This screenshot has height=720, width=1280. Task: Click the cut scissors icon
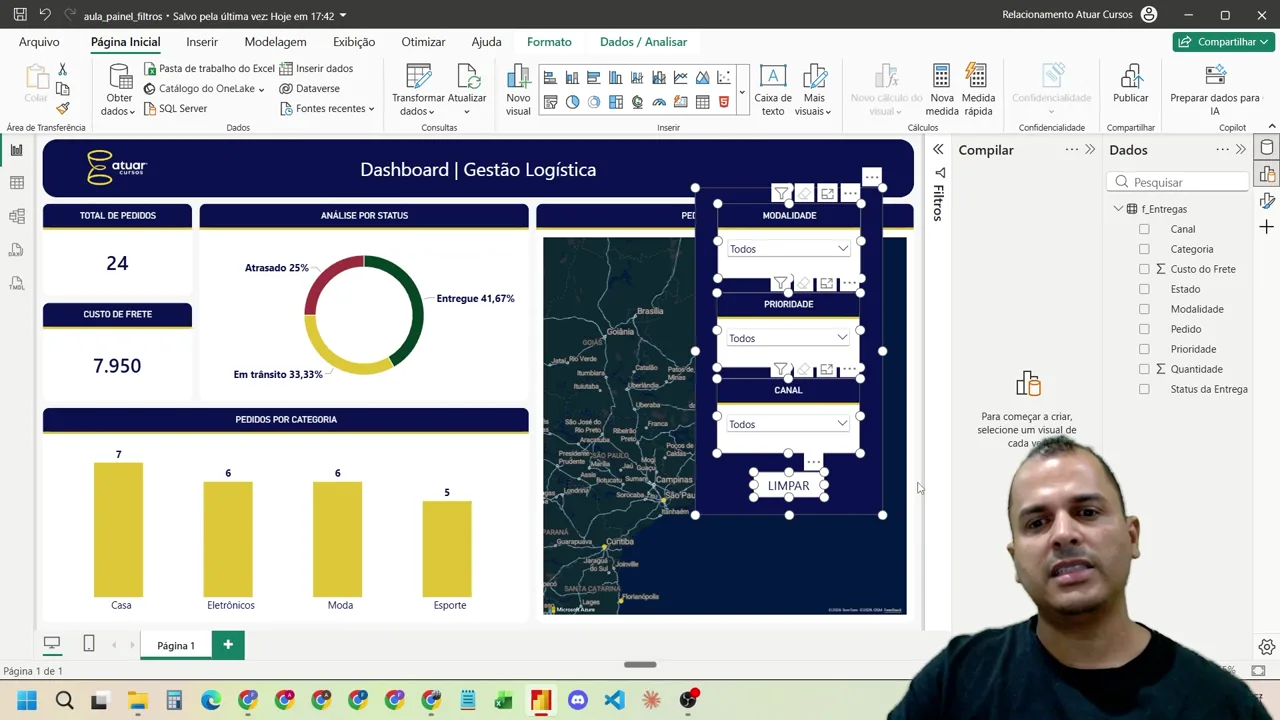(x=62, y=69)
